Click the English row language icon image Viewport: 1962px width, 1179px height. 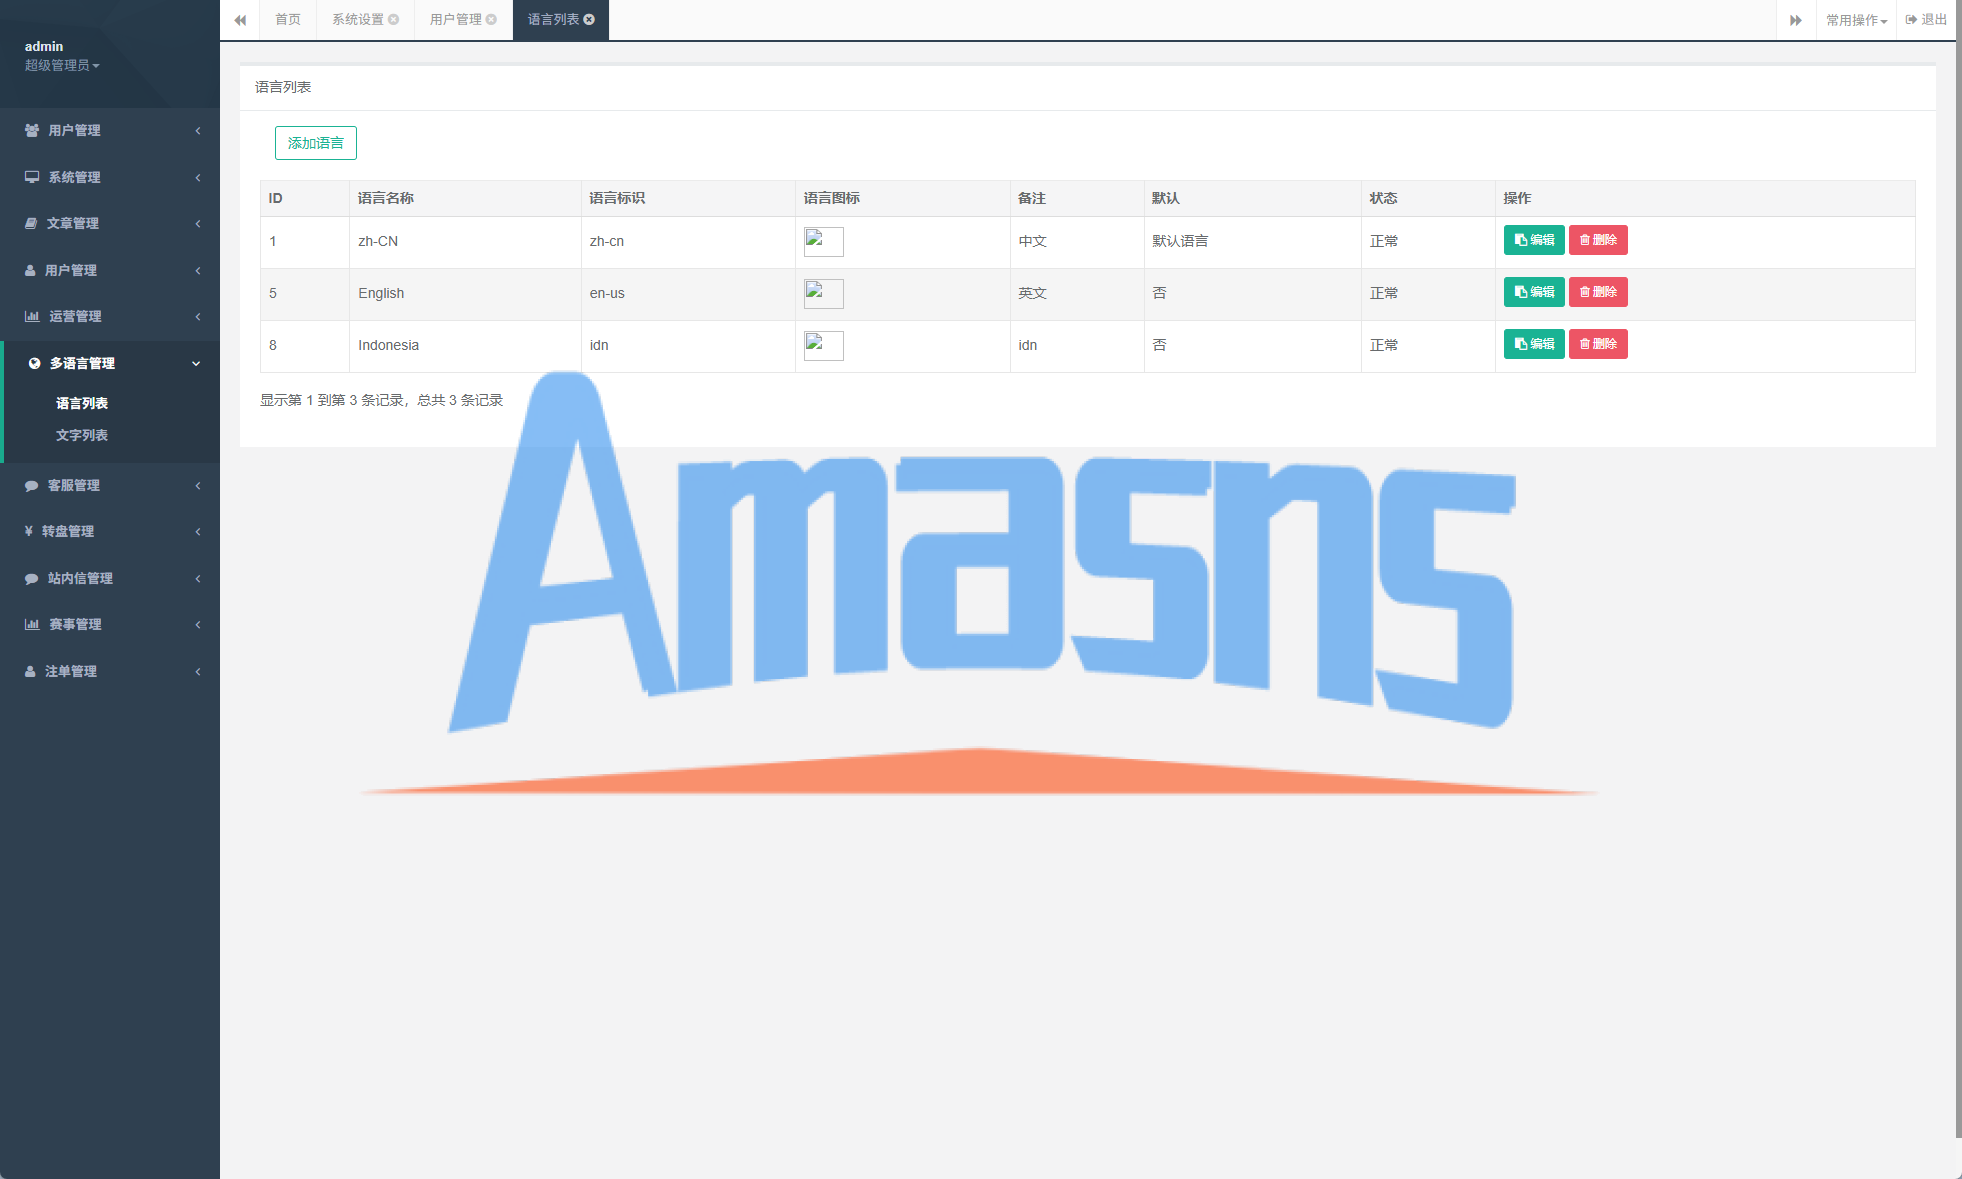point(823,294)
